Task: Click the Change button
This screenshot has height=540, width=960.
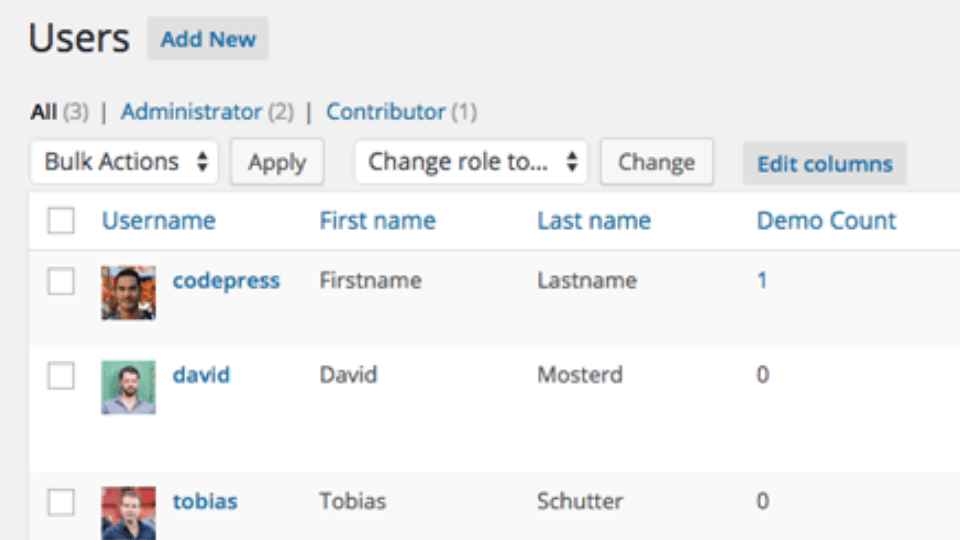Action: pos(656,162)
